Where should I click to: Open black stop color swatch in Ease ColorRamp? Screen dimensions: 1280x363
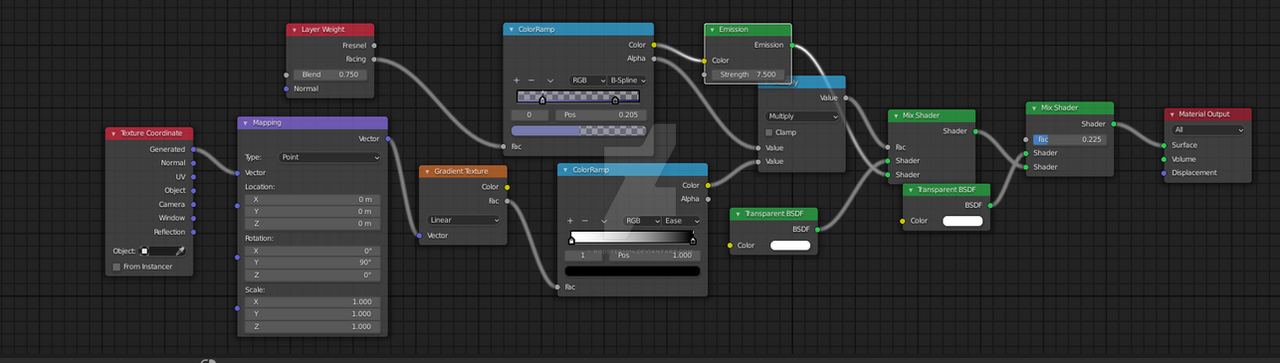[x=633, y=271]
